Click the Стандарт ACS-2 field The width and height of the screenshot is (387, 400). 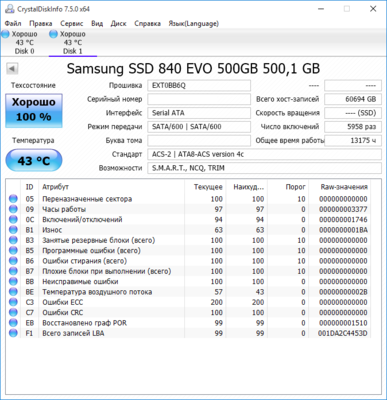[265, 154]
